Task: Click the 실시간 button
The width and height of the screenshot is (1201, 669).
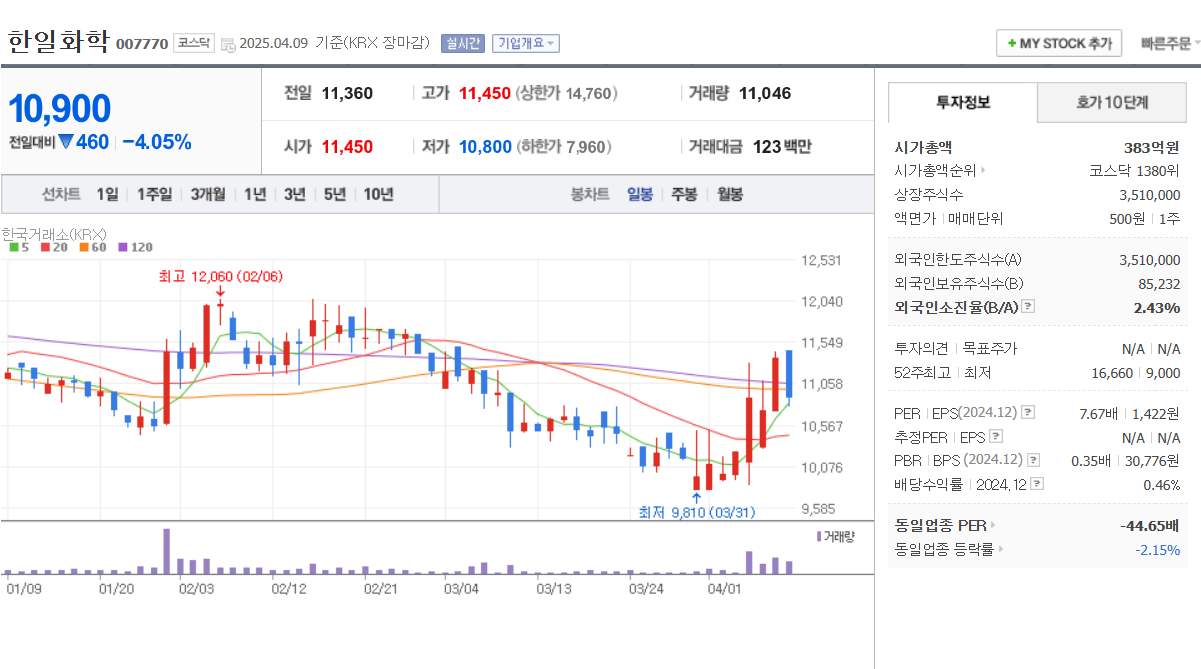Action: (466, 42)
